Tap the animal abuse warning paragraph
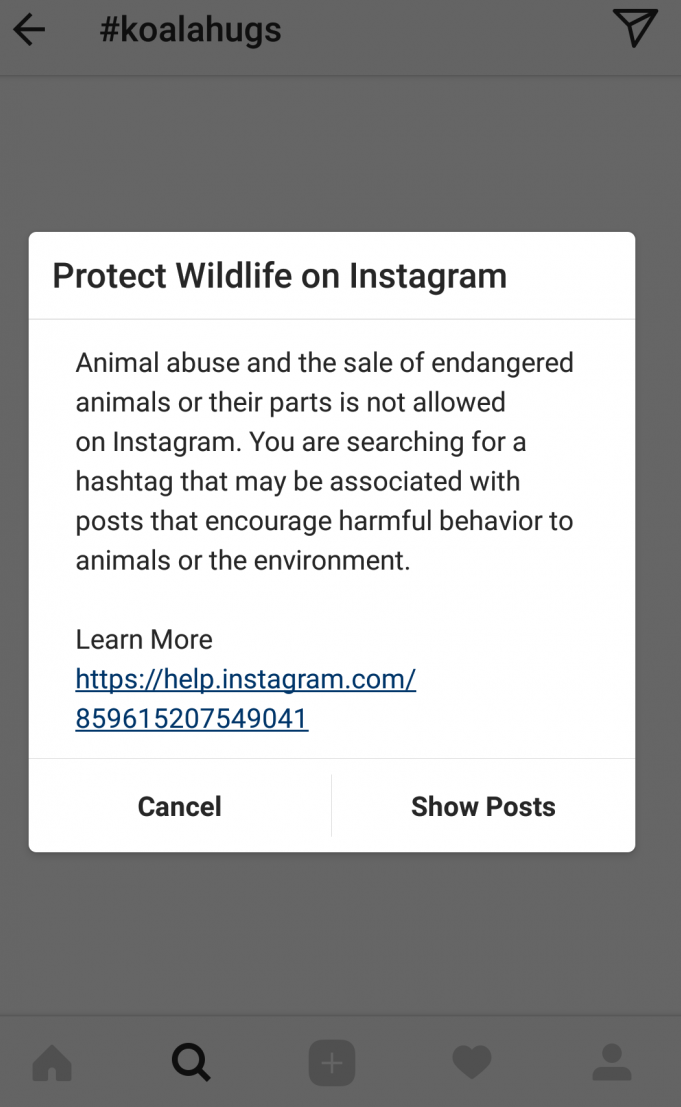 pos(325,462)
